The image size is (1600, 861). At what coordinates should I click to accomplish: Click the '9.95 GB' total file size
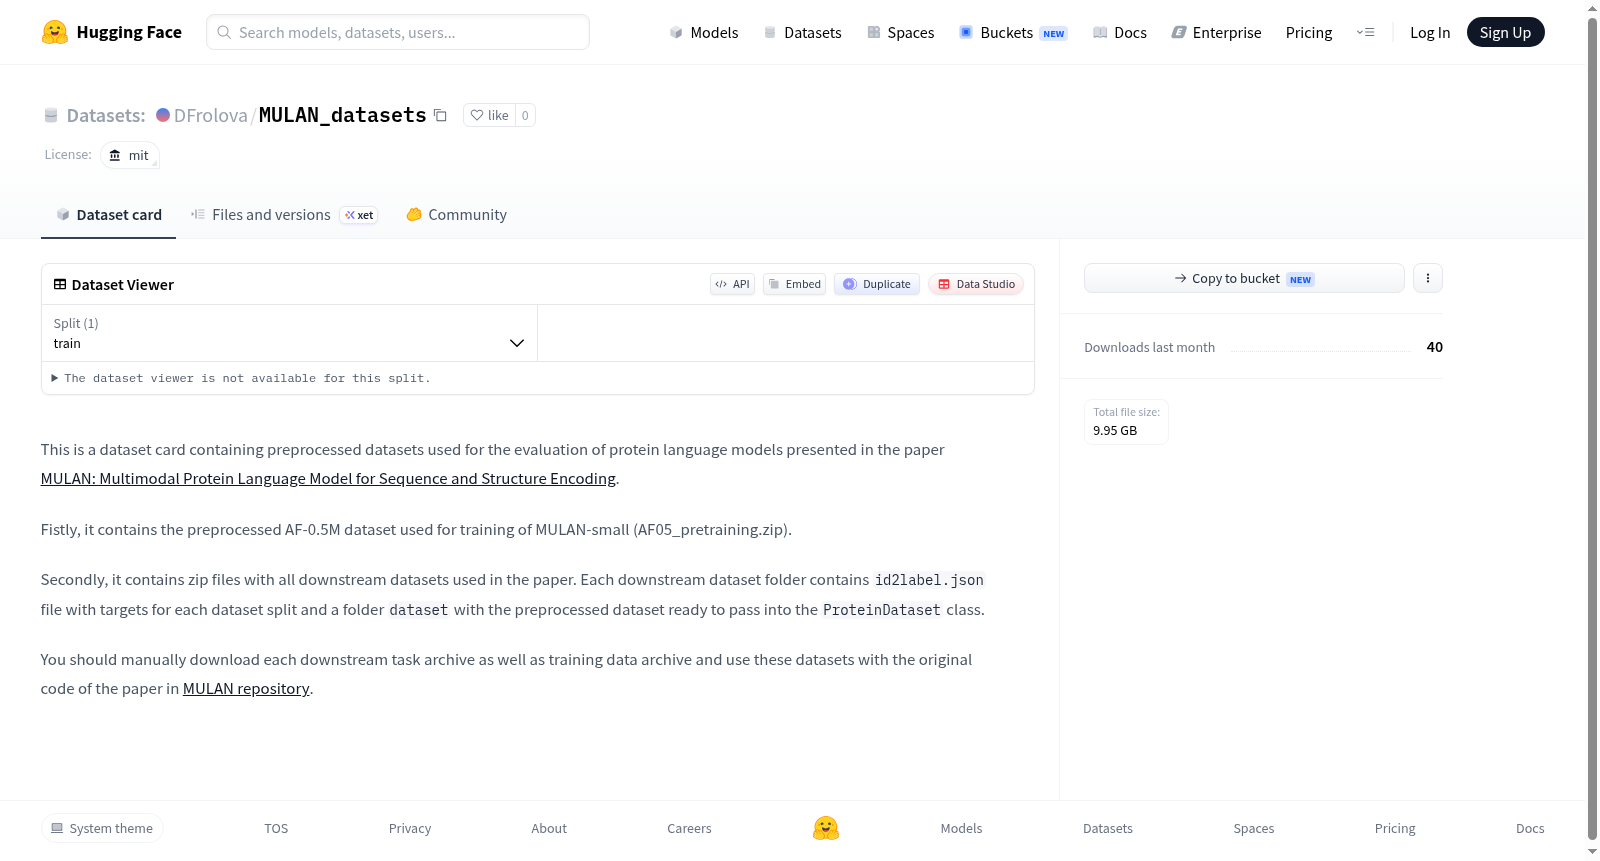(x=1115, y=430)
